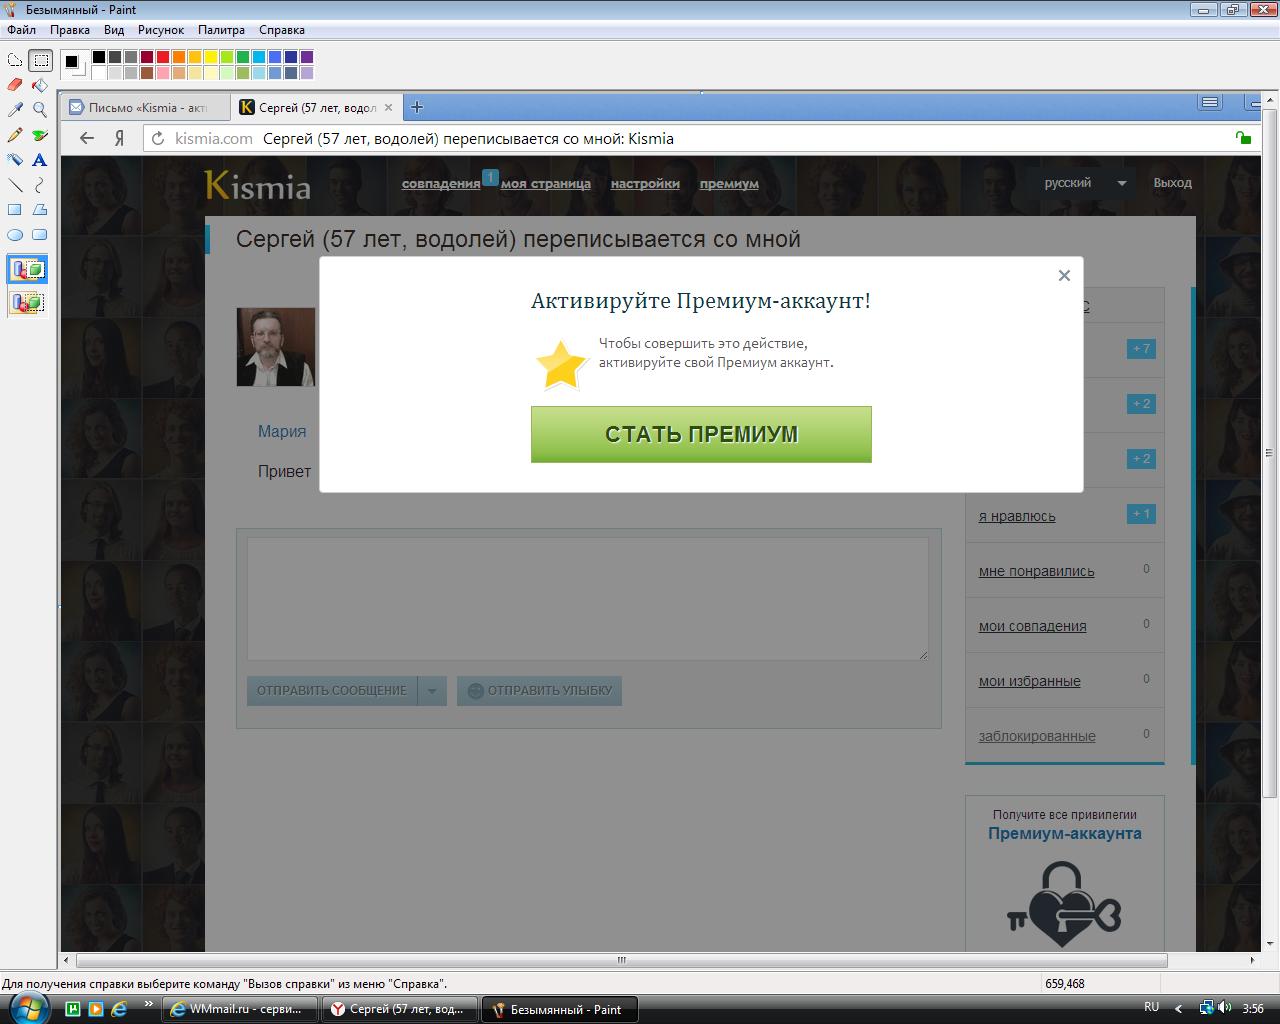Viewport: 1280px width, 1024px height.
Task: Select the pink swatch in bottom row
Action: click(x=163, y=73)
